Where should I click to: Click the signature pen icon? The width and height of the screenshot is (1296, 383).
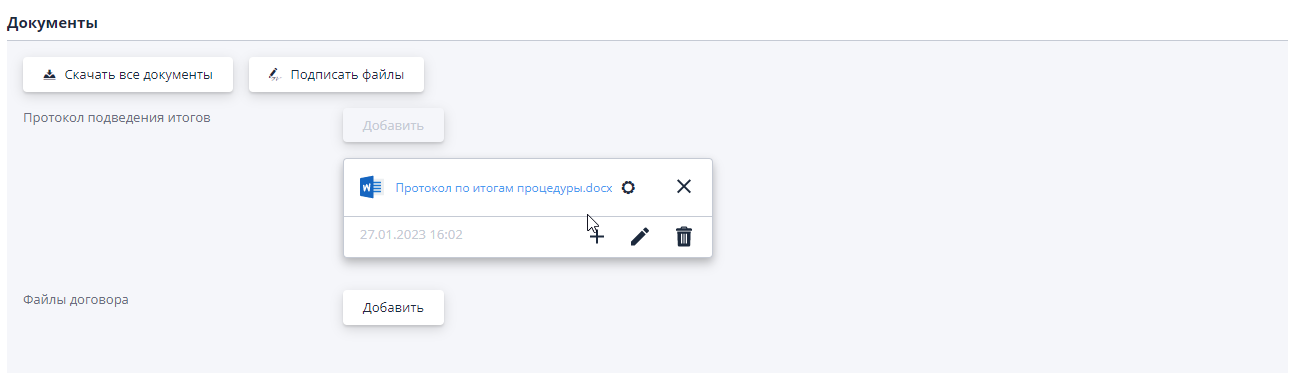(x=274, y=75)
